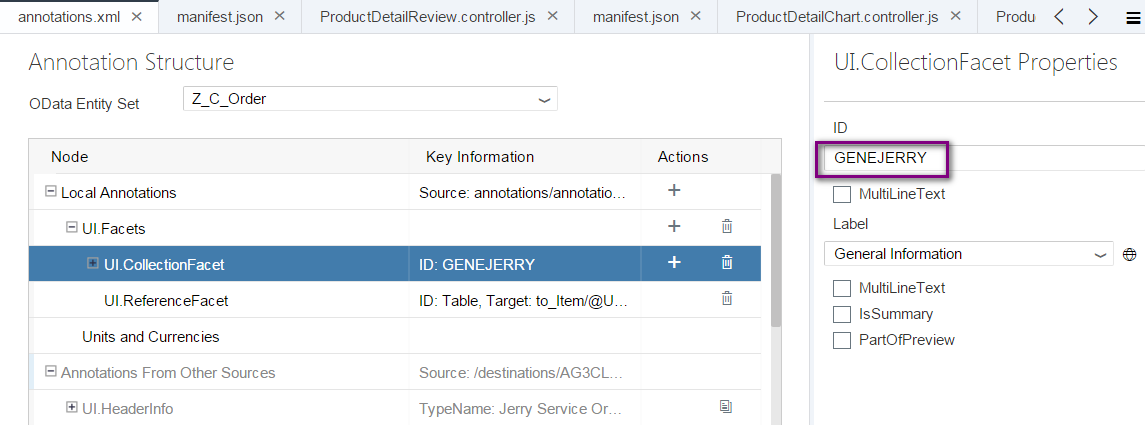Select the Units and Currencies row

(x=394, y=336)
